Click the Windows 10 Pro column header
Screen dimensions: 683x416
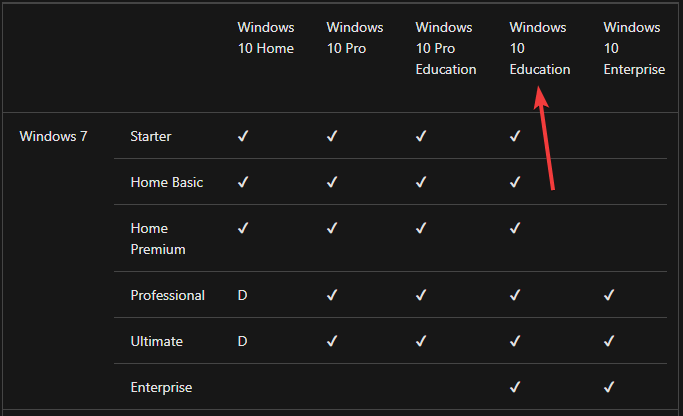coord(355,38)
